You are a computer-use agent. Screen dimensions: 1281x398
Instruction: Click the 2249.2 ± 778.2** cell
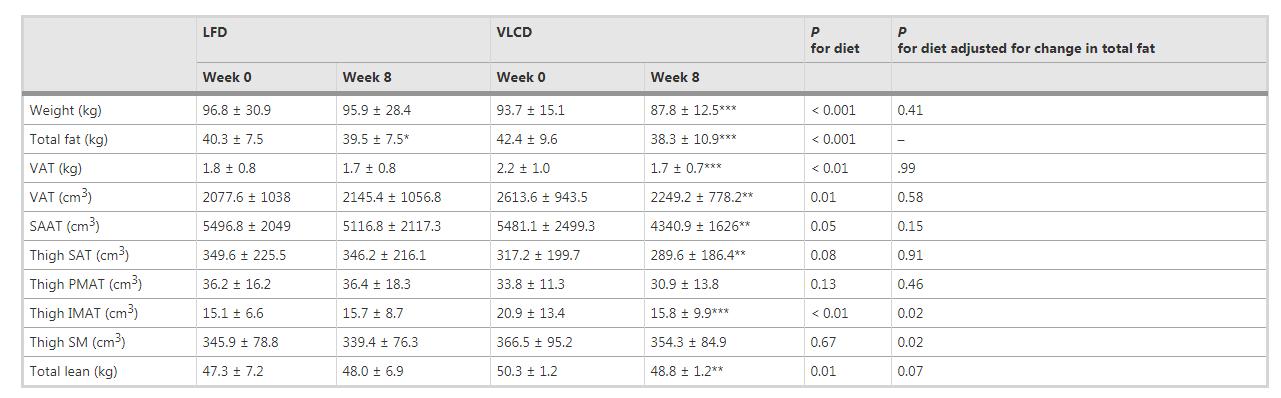coord(702,197)
